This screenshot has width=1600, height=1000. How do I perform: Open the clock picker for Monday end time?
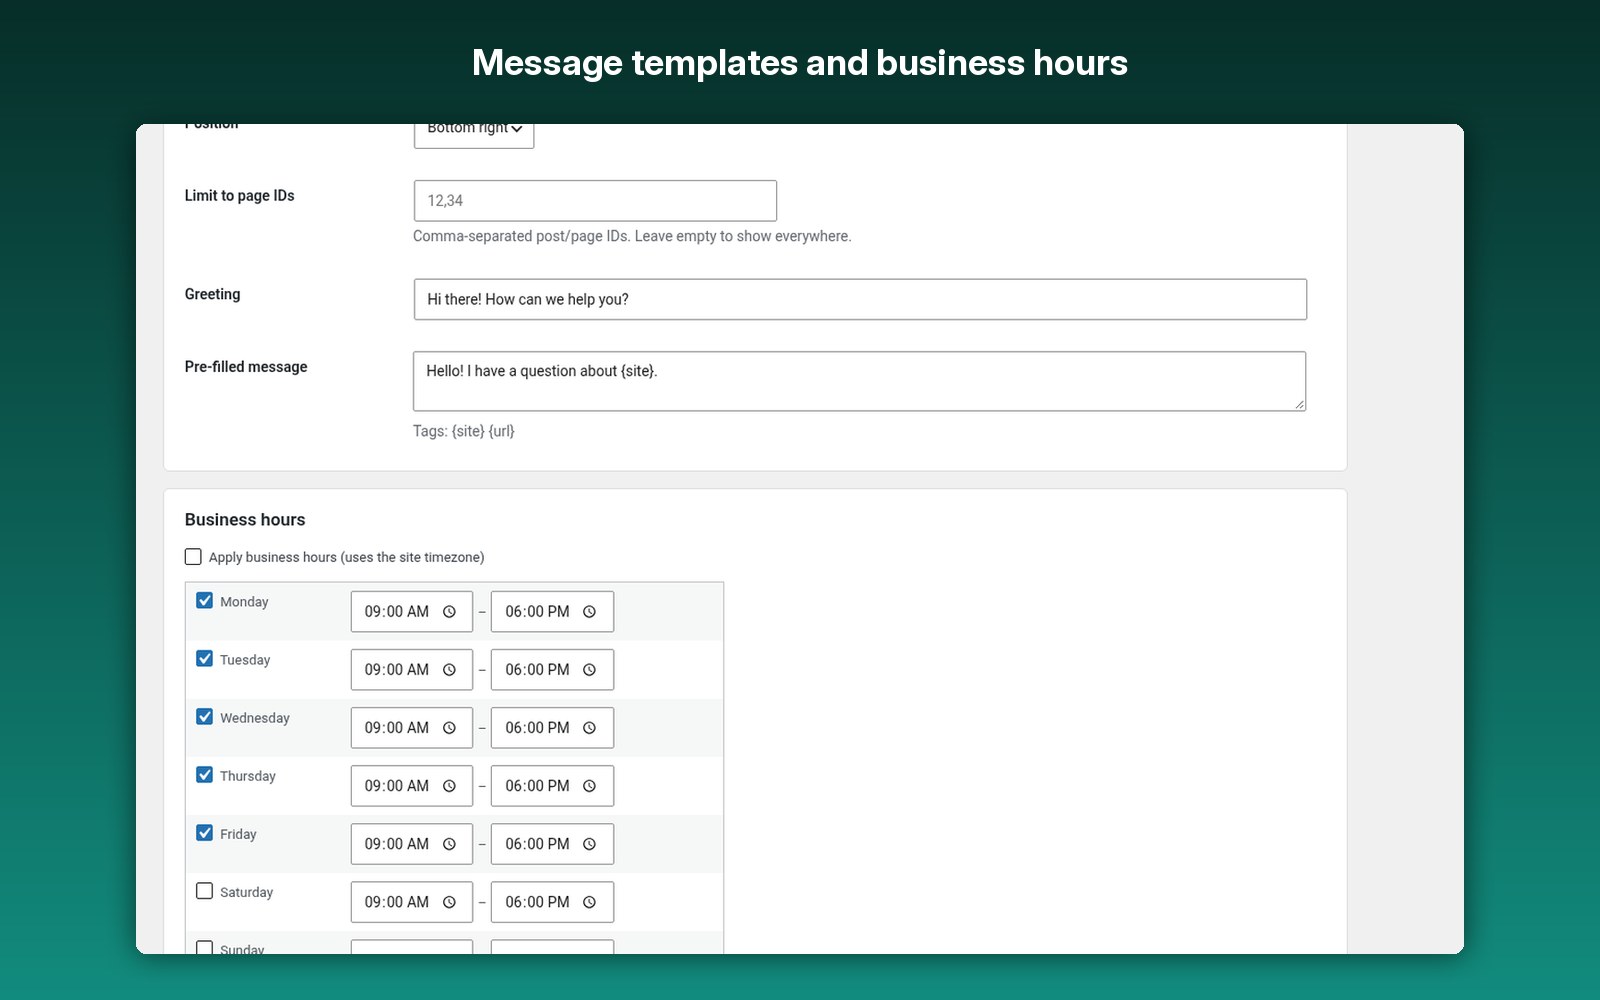click(x=589, y=612)
